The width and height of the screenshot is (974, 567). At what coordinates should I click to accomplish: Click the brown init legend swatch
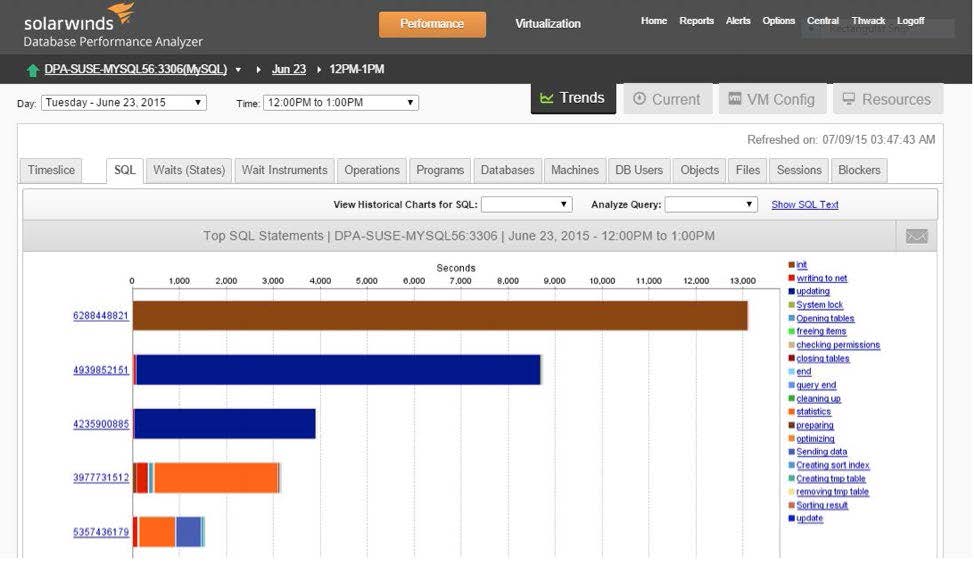(791, 265)
